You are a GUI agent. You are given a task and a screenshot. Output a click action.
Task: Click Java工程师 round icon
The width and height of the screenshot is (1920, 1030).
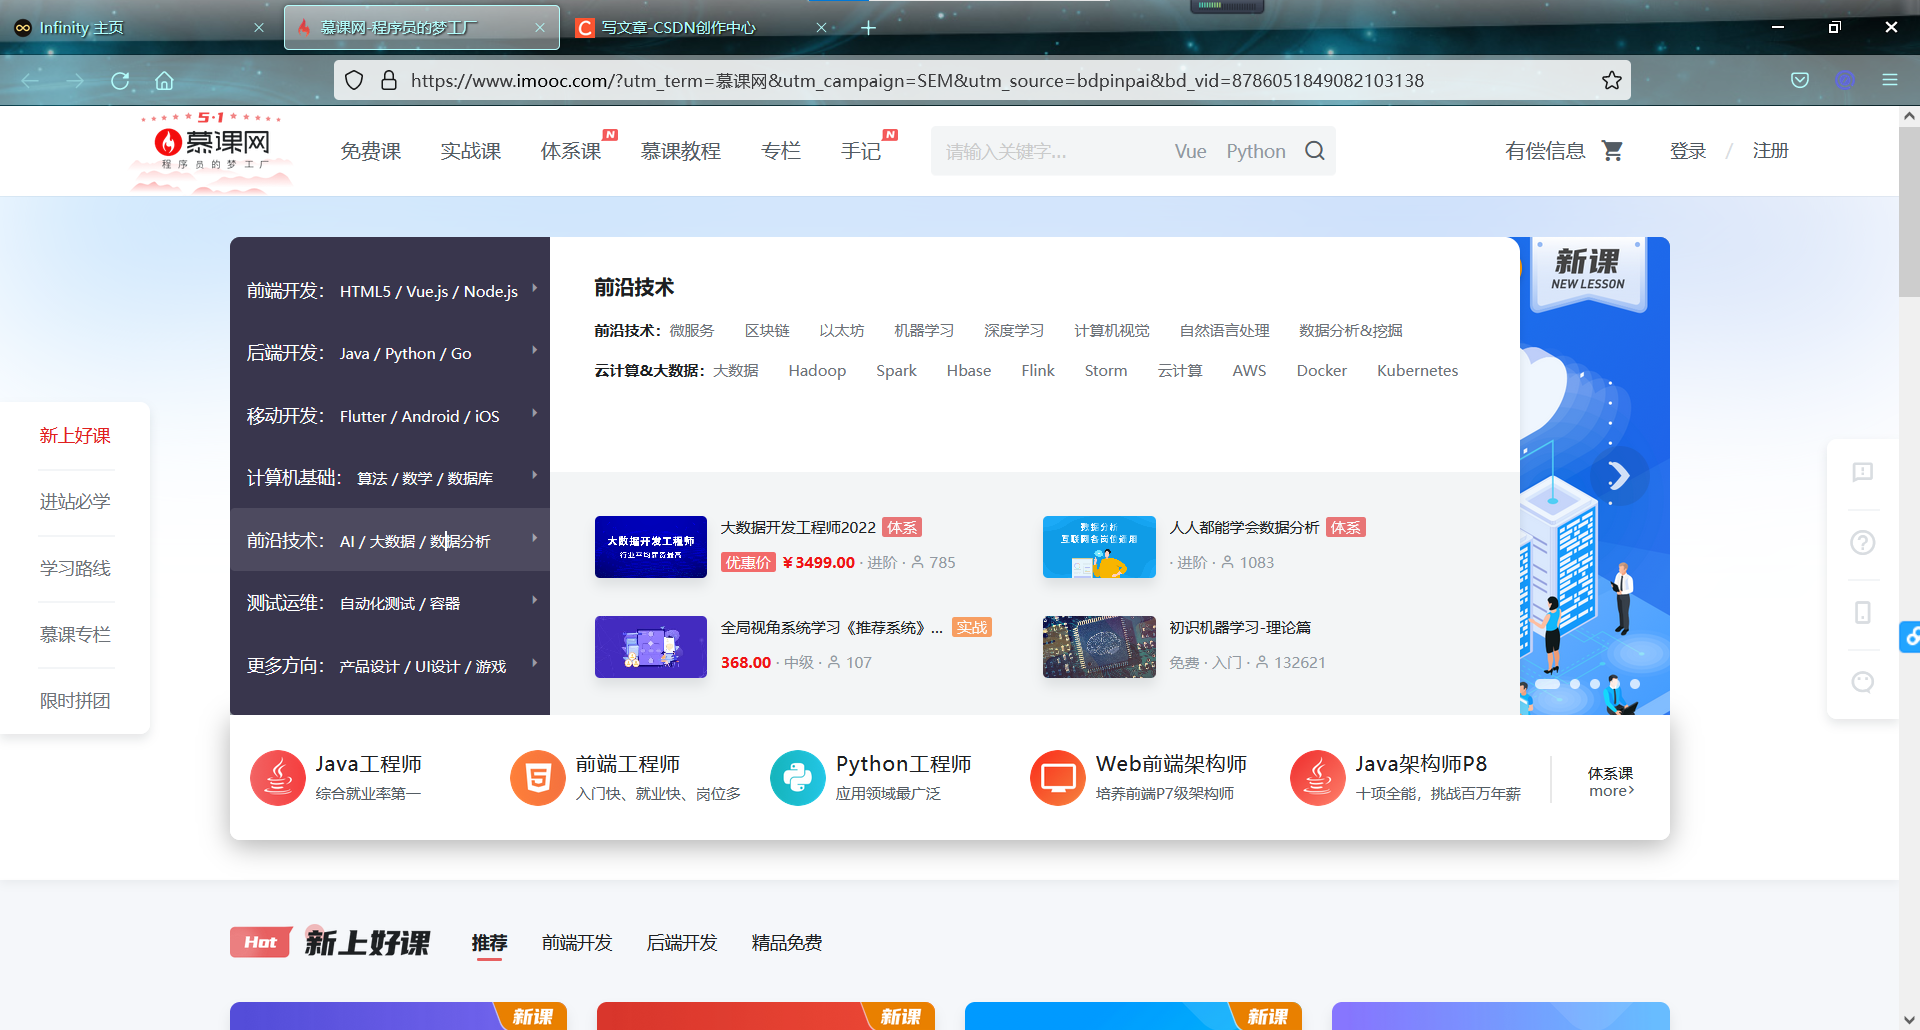[x=278, y=777]
